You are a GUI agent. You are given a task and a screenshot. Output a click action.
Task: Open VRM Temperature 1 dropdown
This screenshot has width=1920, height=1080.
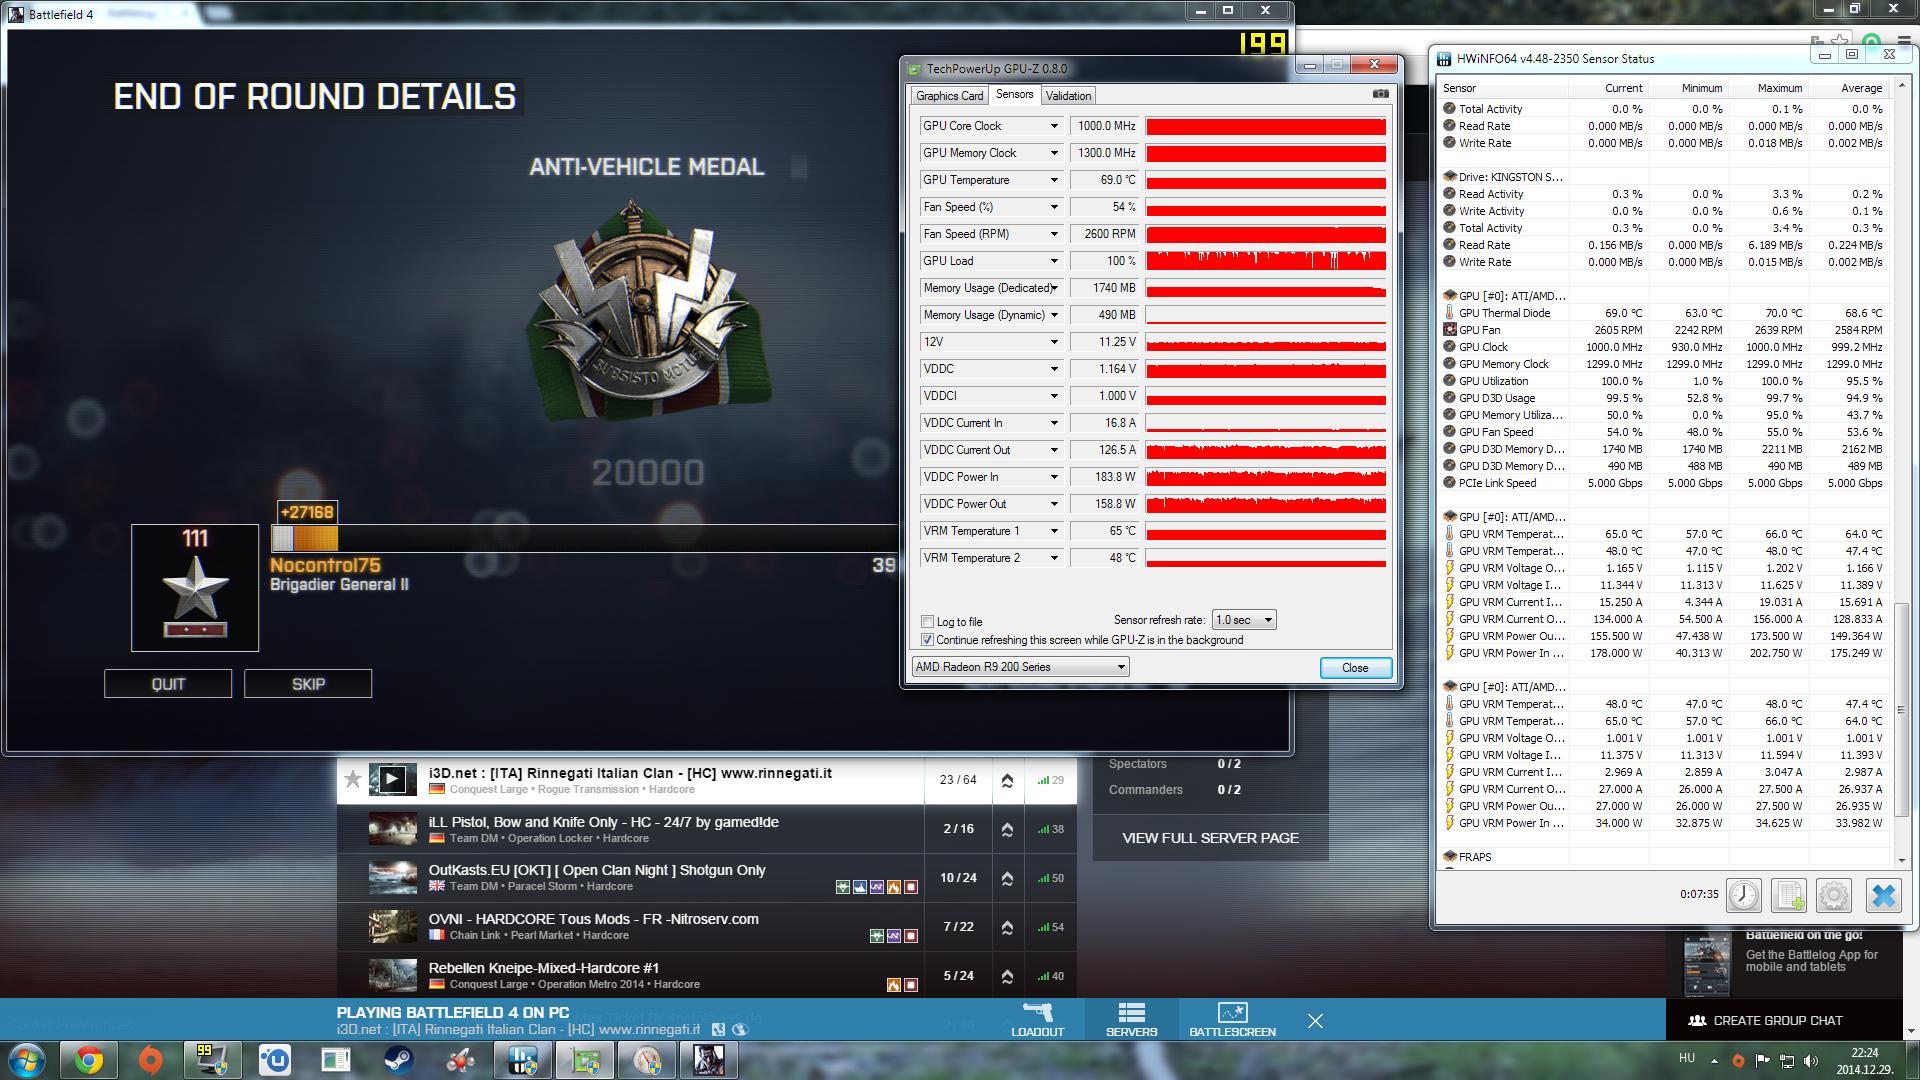point(1054,531)
